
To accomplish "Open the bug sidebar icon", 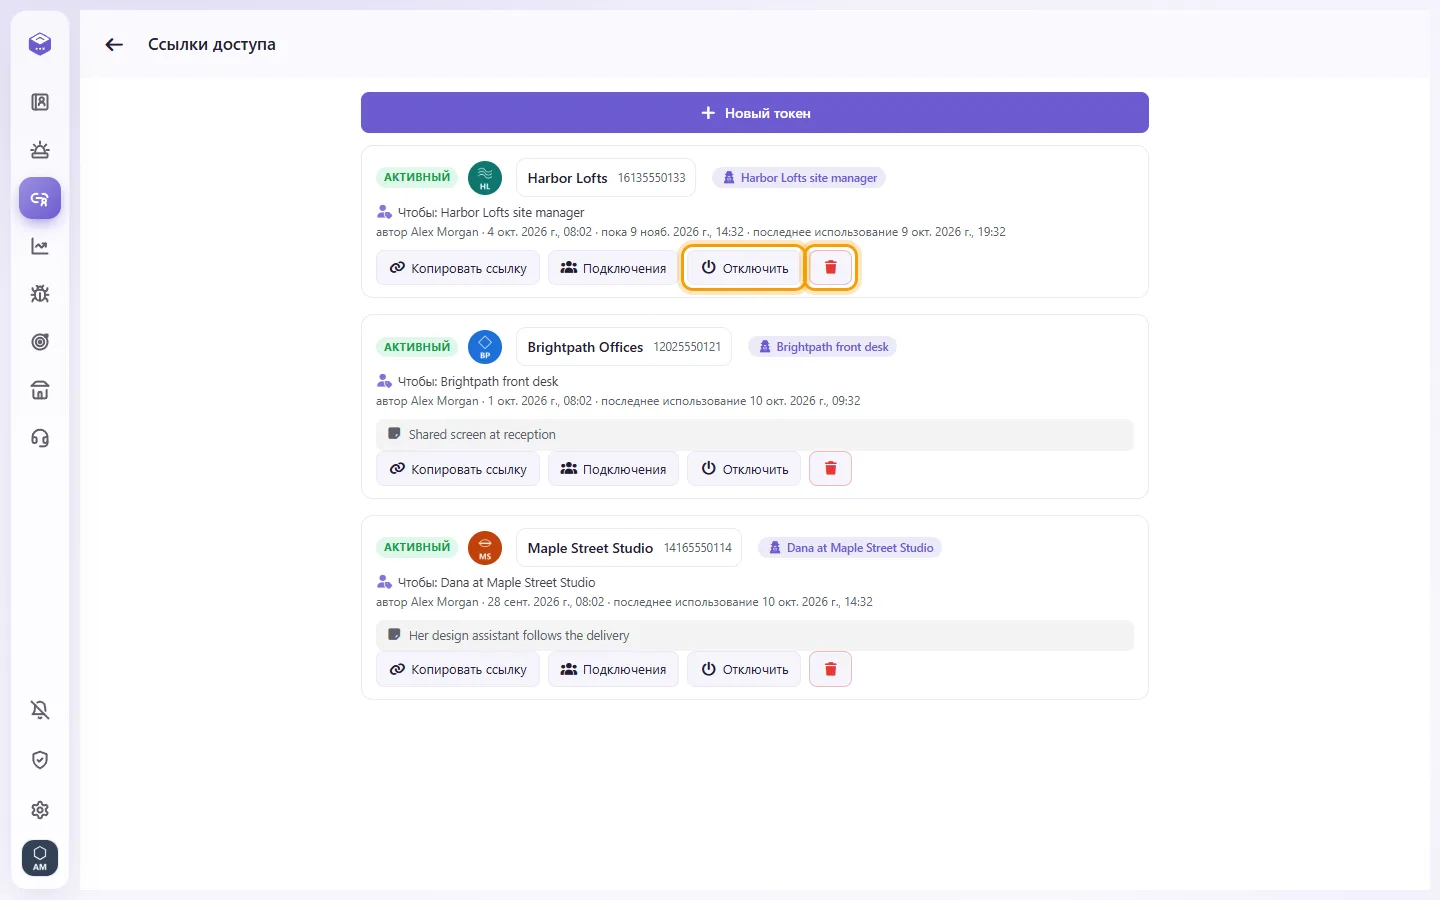I will click(x=40, y=294).
